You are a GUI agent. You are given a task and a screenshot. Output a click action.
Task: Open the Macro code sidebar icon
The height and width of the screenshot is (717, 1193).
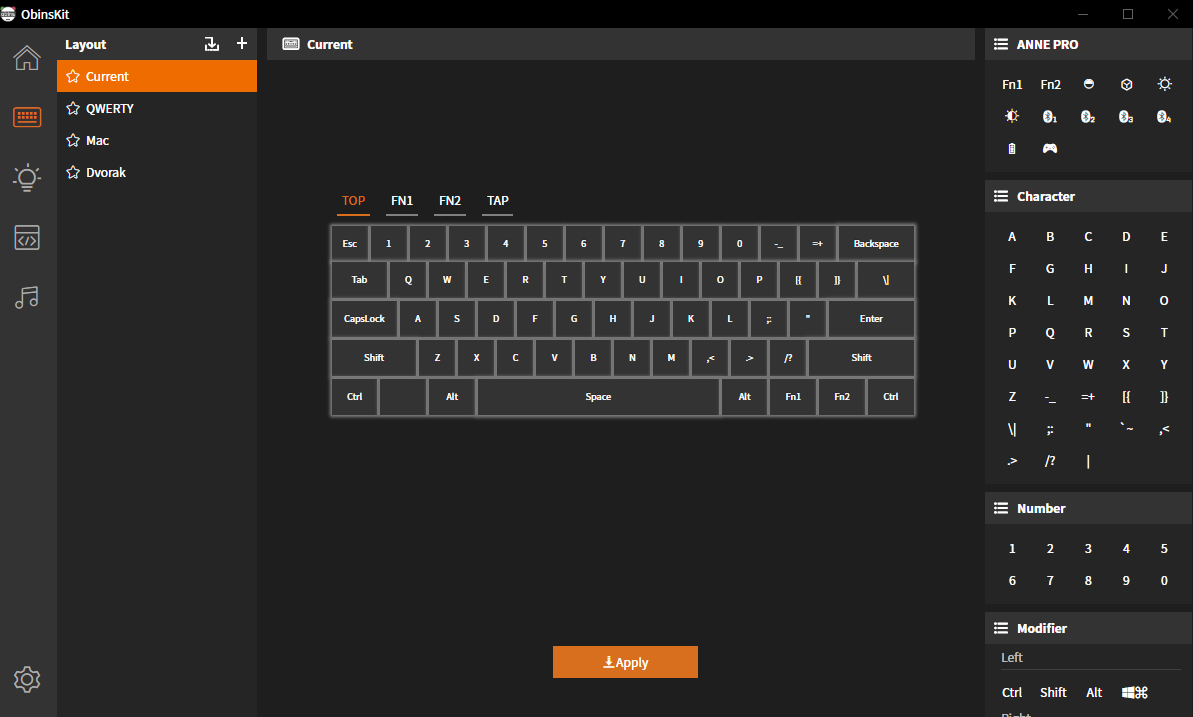tap(27, 238)
